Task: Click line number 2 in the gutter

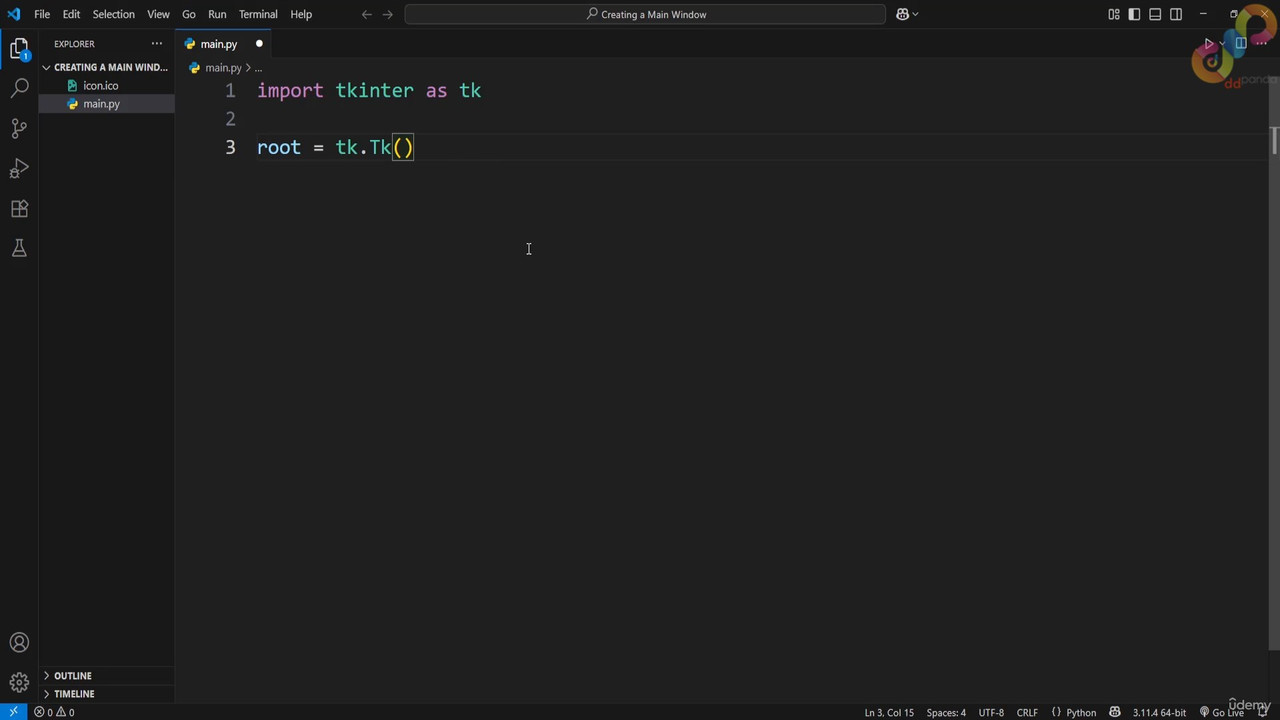Action: pos(230,119)
